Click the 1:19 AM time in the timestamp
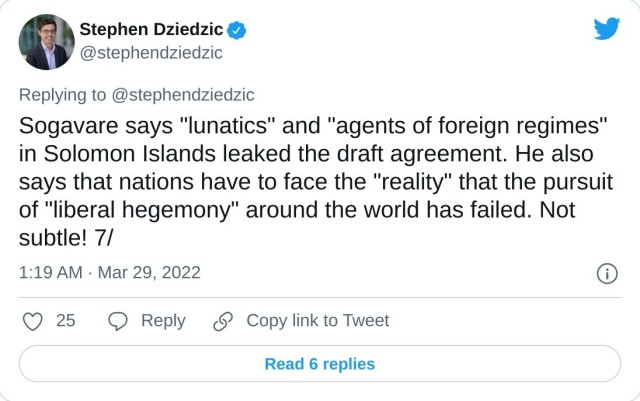Screen dimensions: 640x401 coord(50,272)
